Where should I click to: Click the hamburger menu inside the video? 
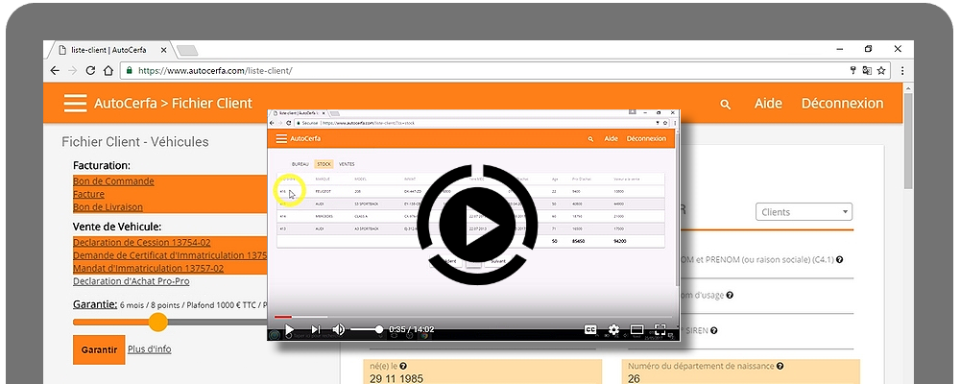tap(282, 138)
